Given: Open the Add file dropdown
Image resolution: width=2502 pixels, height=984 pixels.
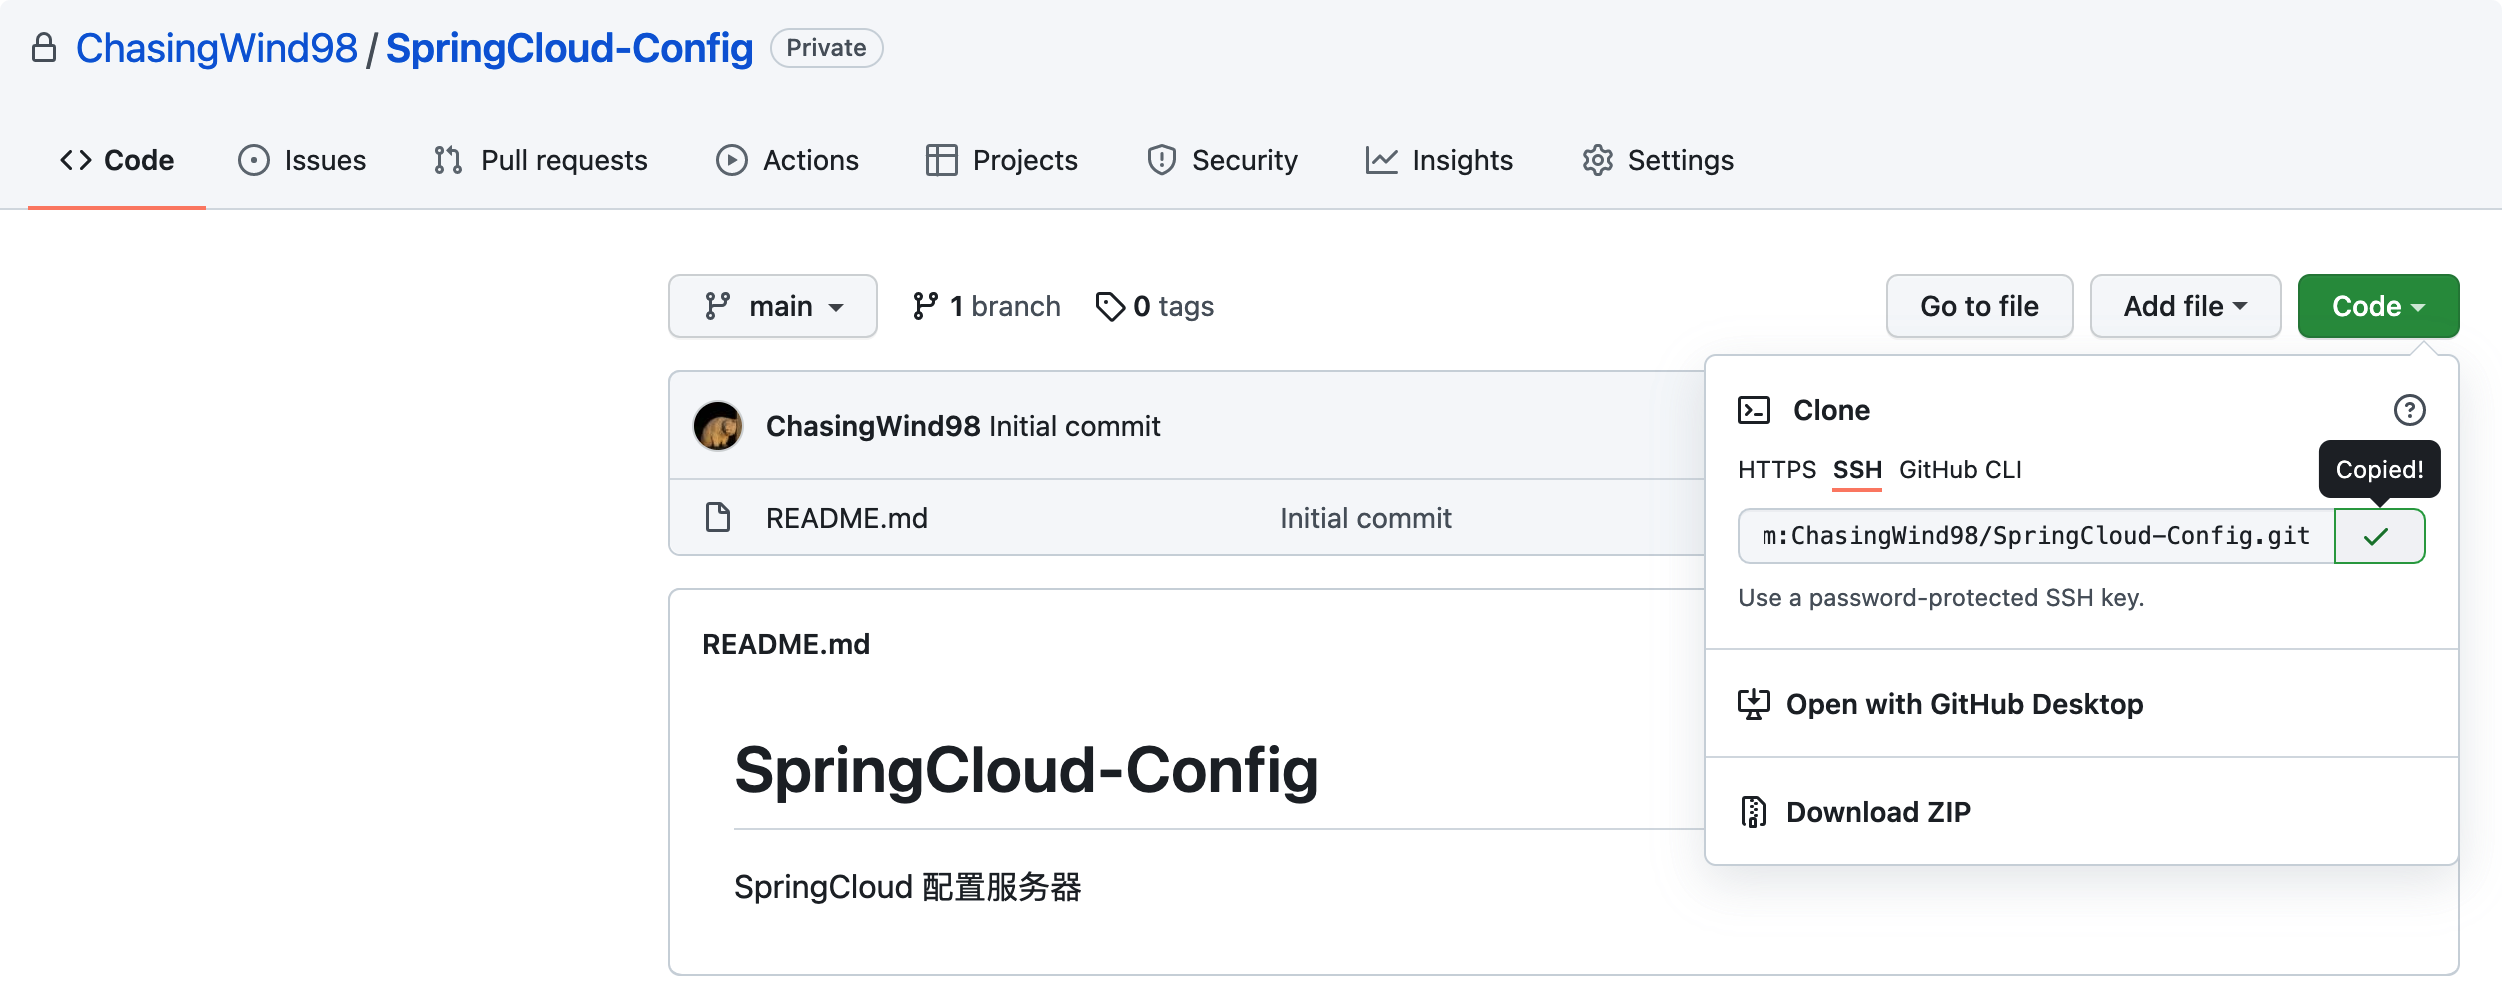Looking at the screenshot, I should click(2185, 306).
